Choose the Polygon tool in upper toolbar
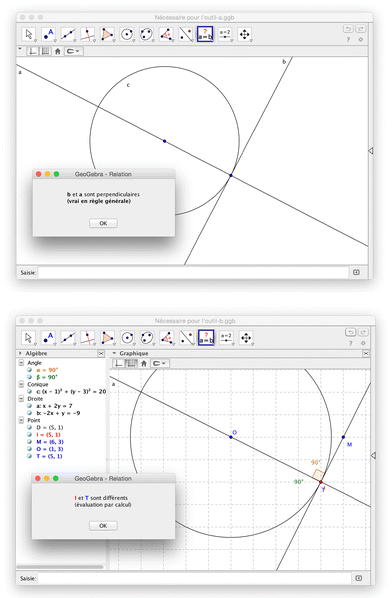This screenshot has width=392, height=598. (107, 34)
